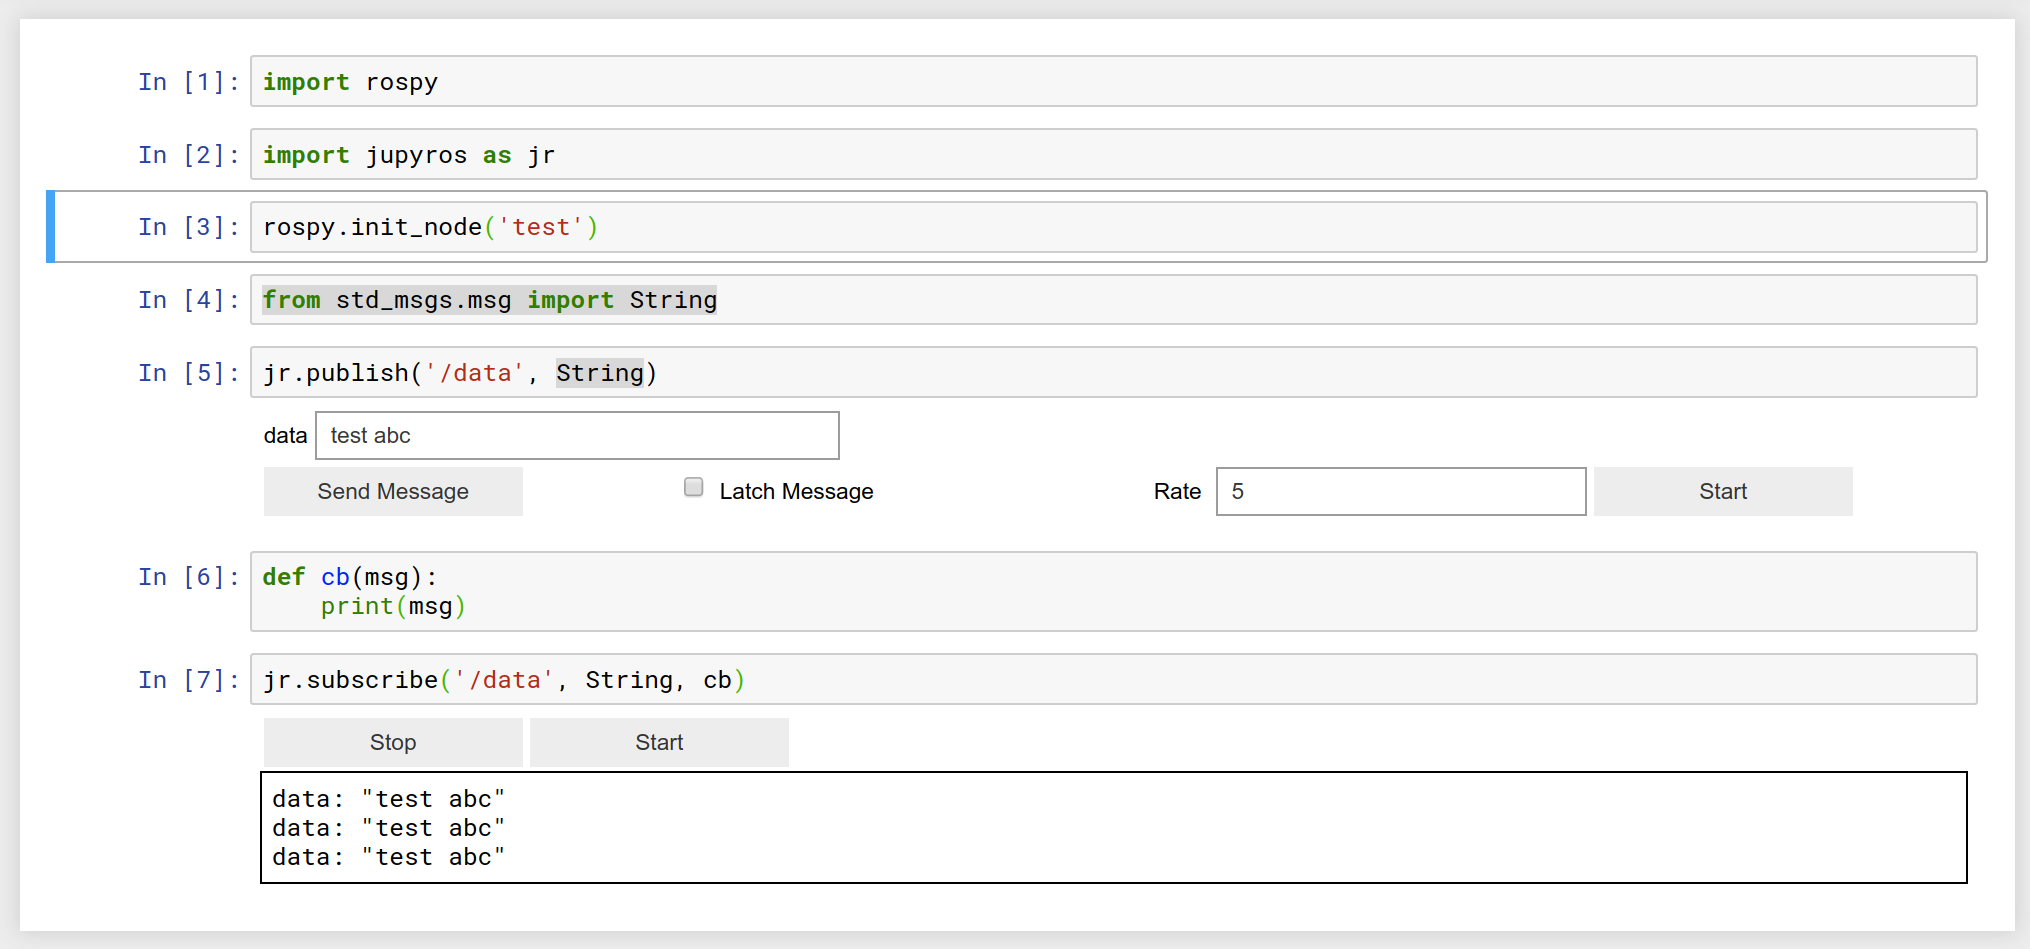Select the std_msgs.msg import String cell
The image size is (2030, 949).
point(1113,300)
